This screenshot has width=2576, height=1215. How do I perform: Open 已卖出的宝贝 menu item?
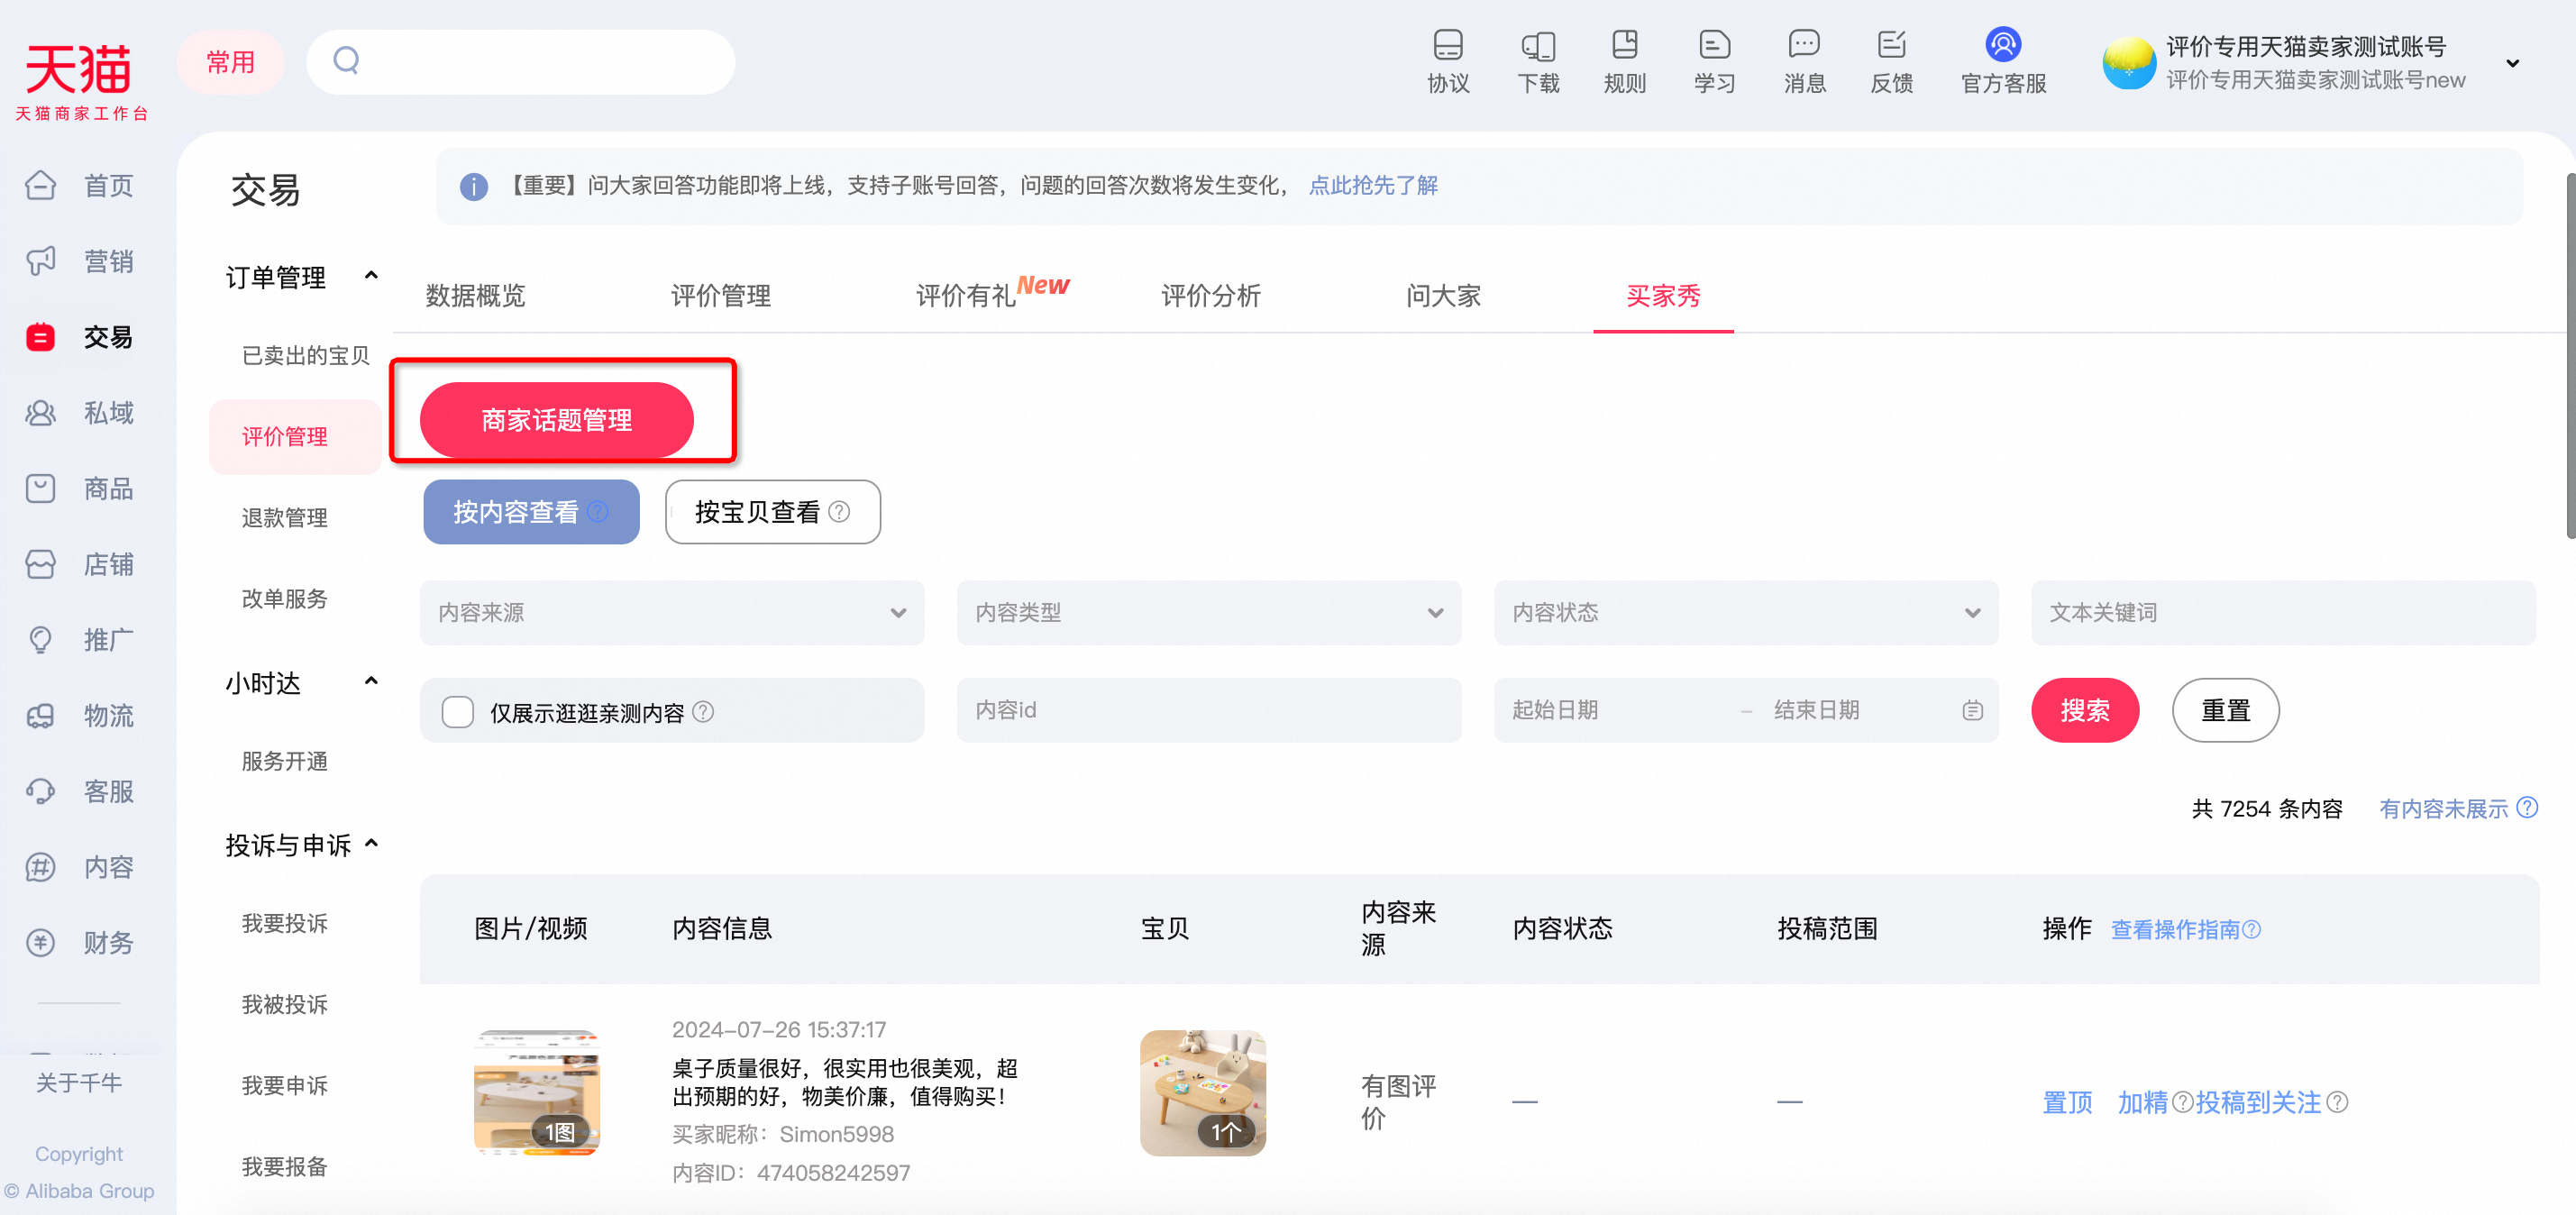click(x=305, y=355)
